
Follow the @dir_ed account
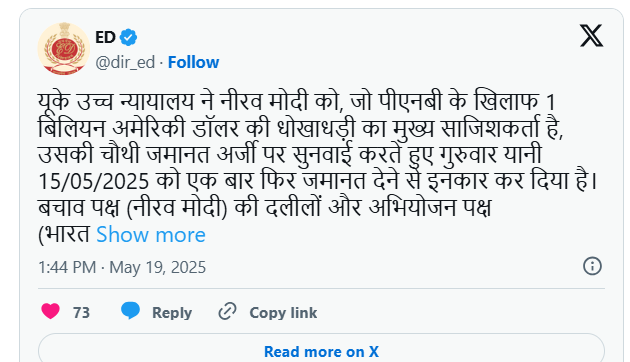click(x=193, y=62)
